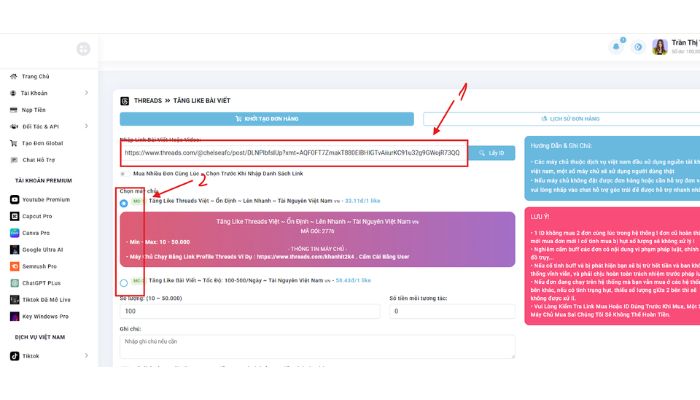Click the Trần Thị username text
The image size is (700, 400).
(x=685, y=42)
